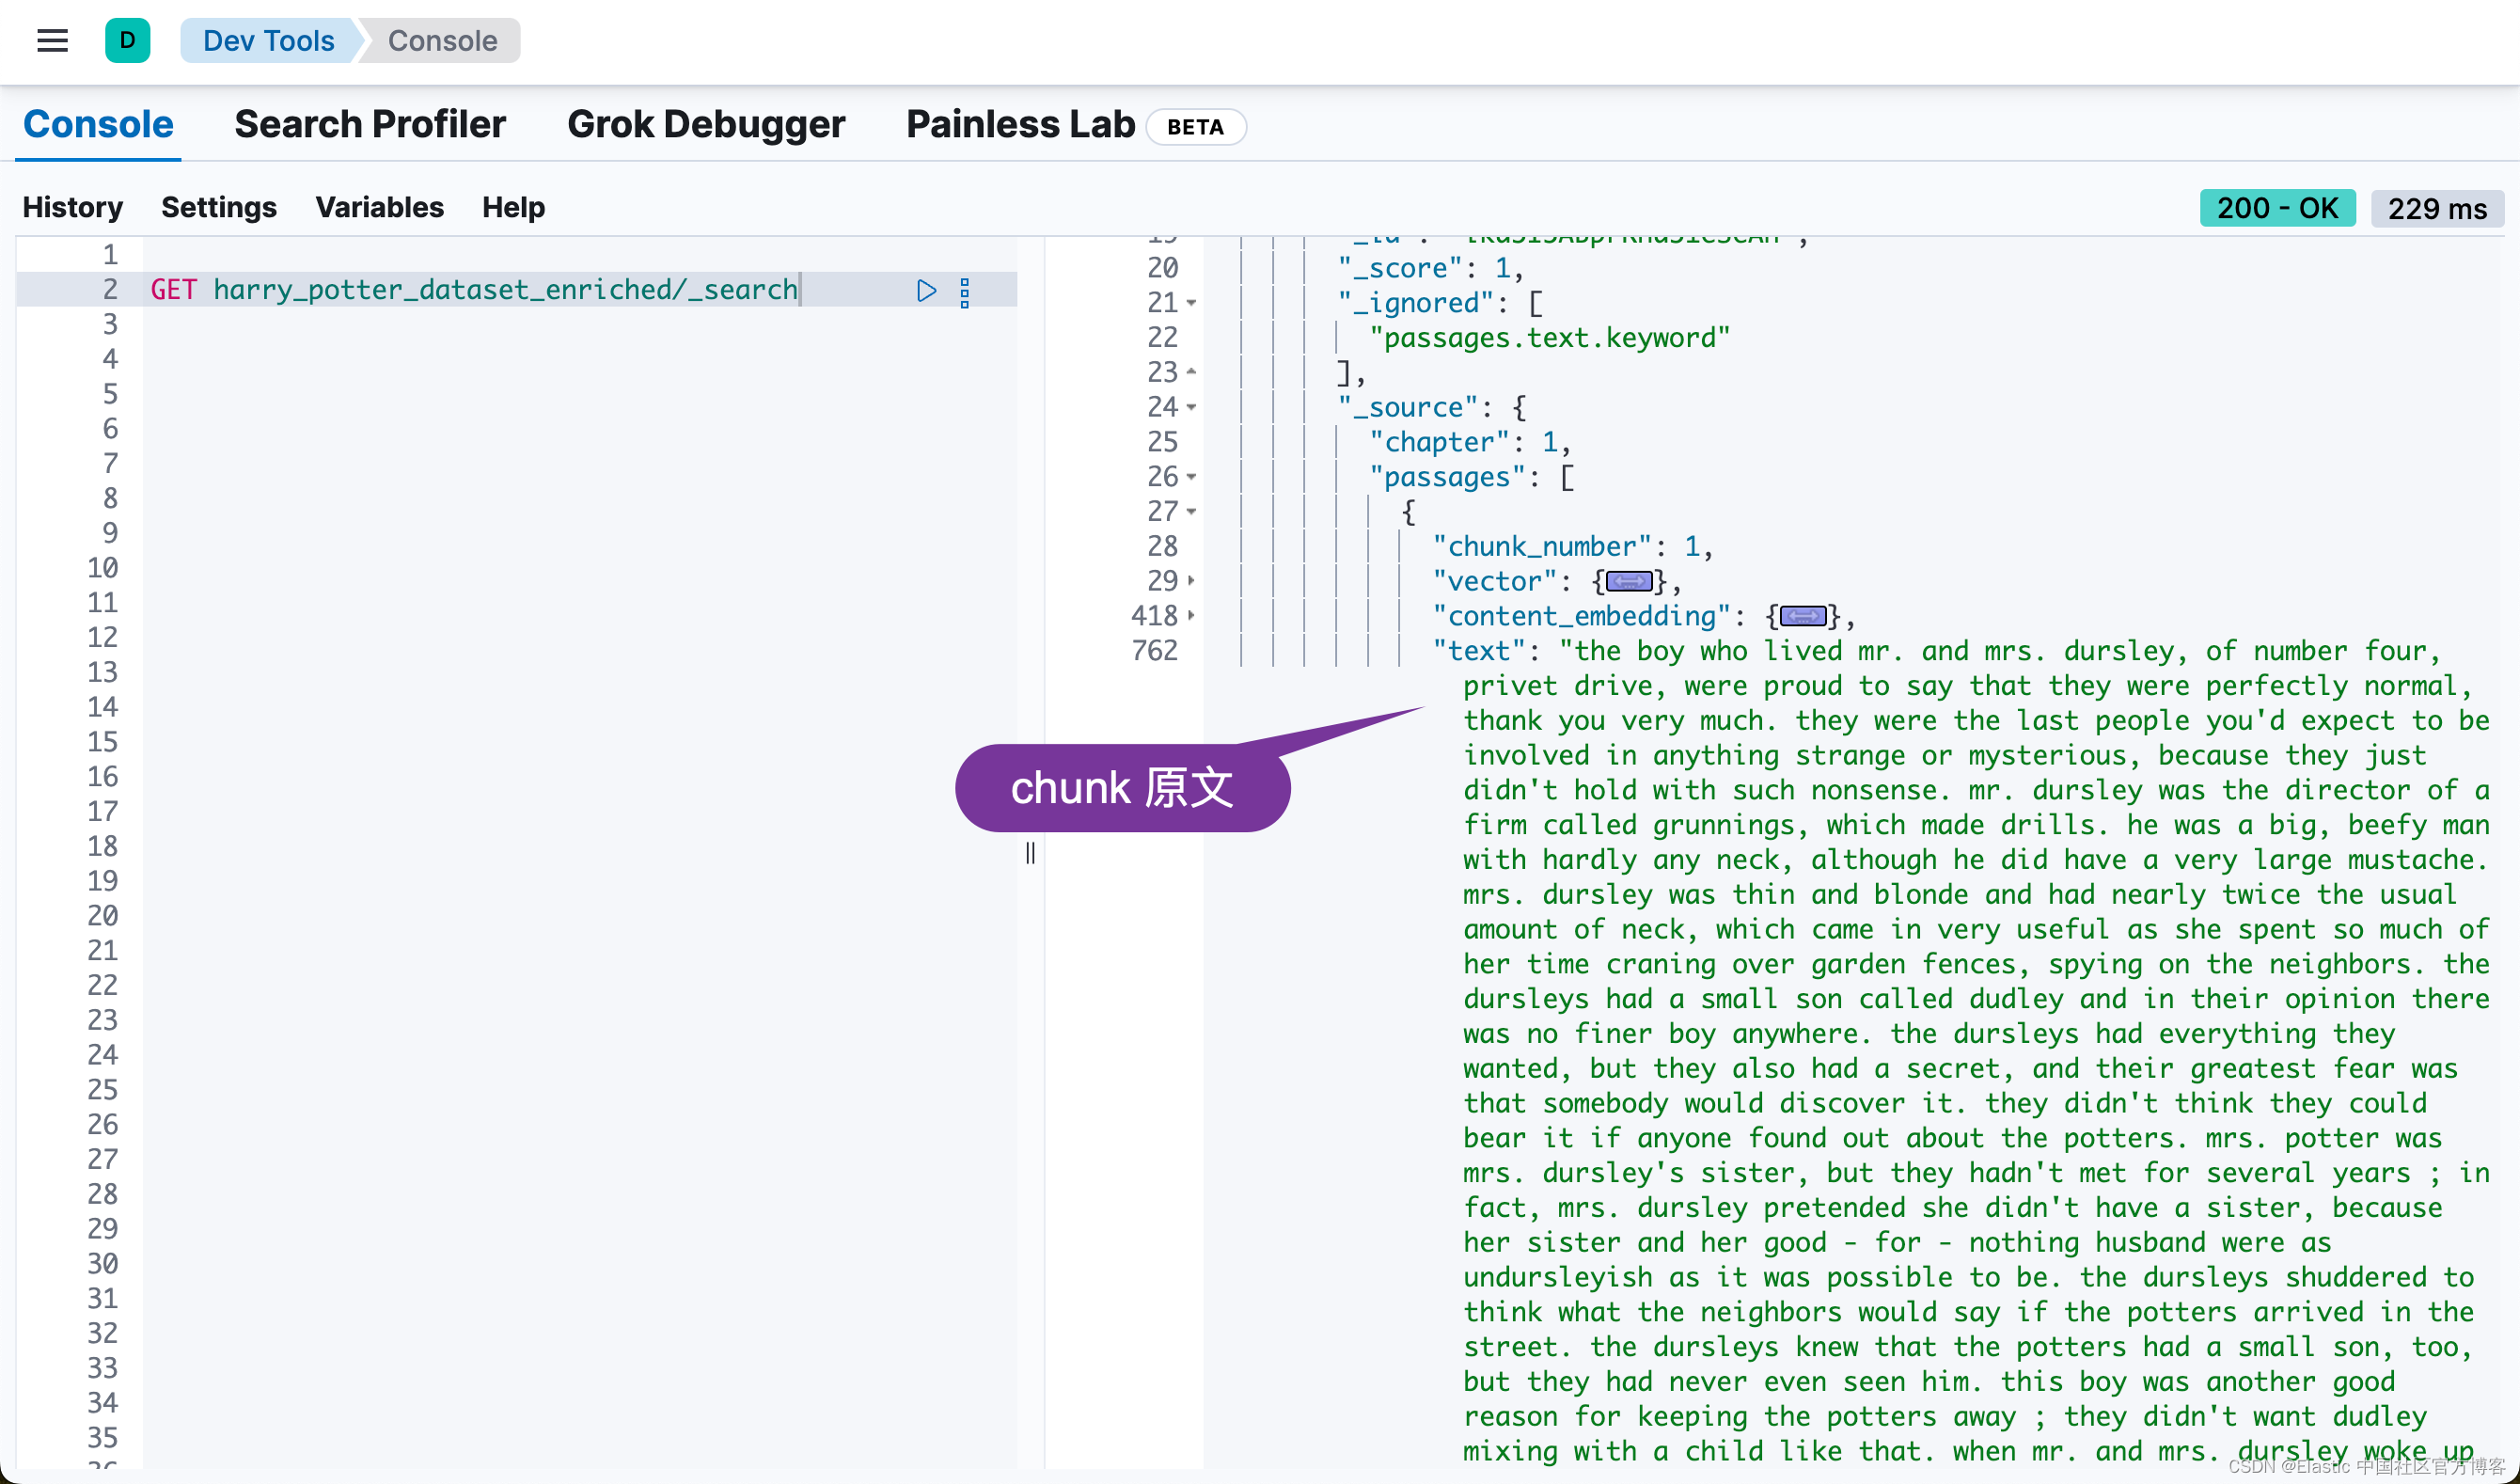Collapse the passages array at line 26
Screen dimensions: 2520x1484
pos(1191,477)
